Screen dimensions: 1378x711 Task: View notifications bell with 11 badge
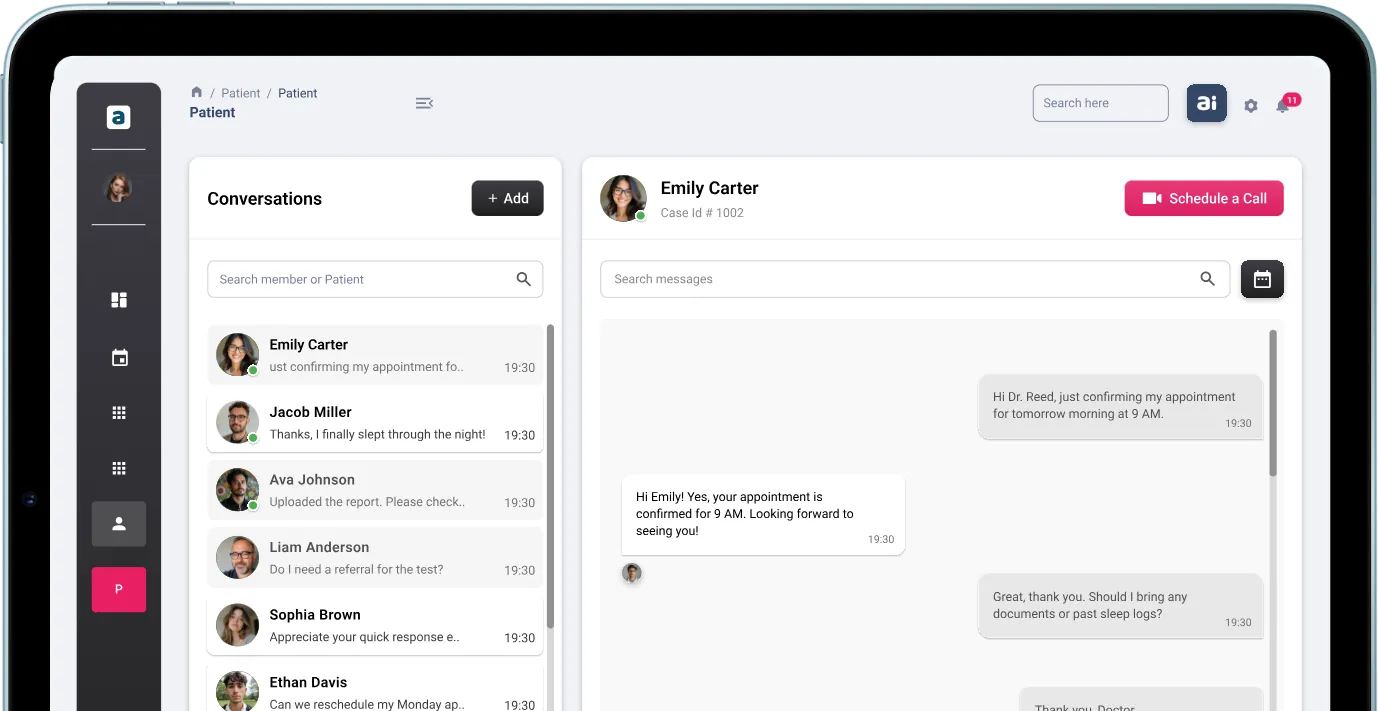pyautogui.click(x=1286, y=103)
